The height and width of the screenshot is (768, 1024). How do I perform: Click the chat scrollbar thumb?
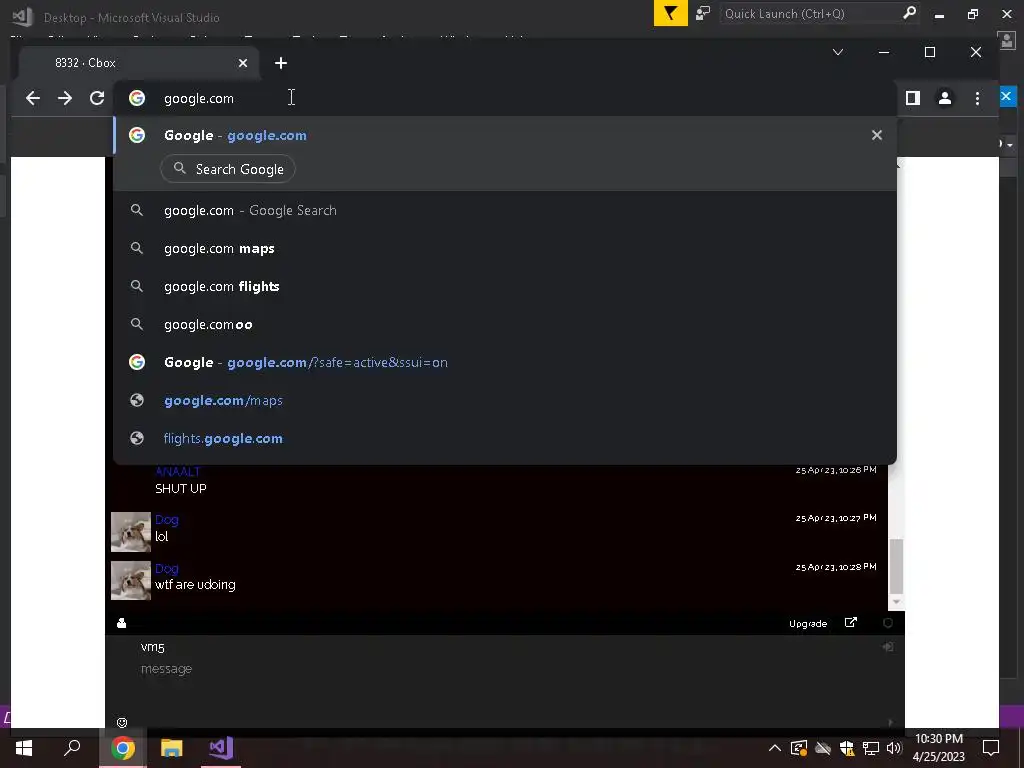[x=896, y=566]
